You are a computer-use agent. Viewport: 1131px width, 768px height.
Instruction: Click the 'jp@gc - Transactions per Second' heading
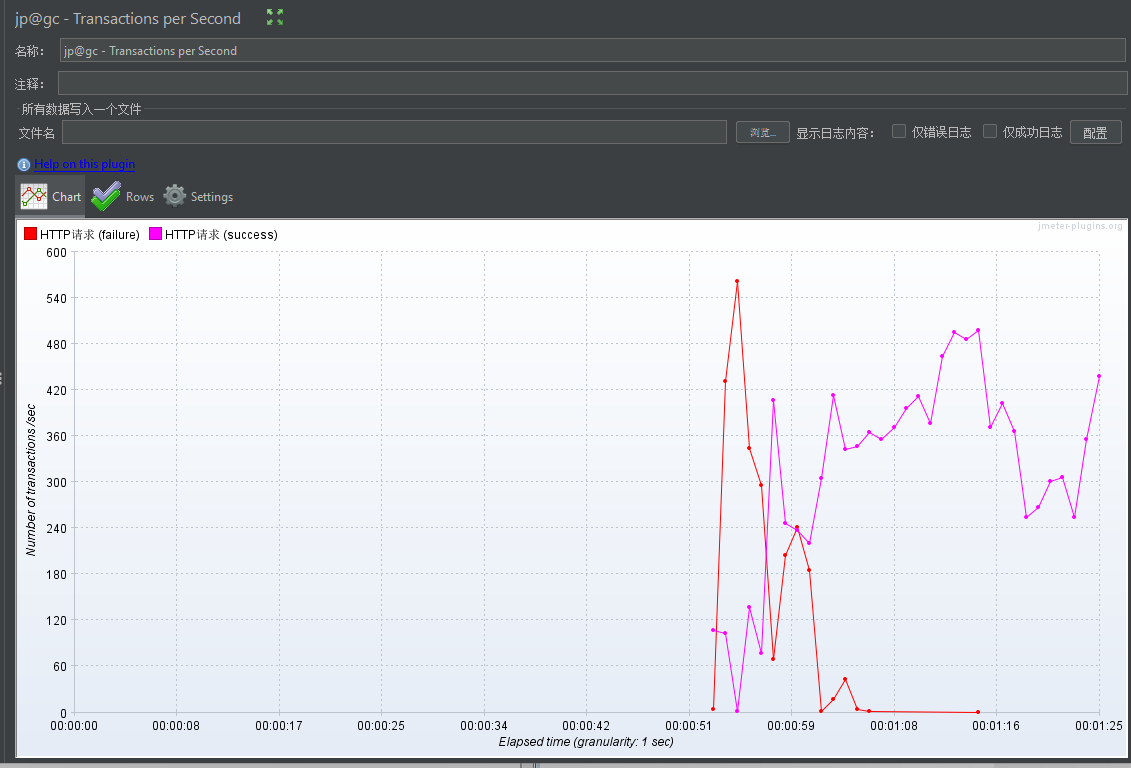click(x=128, y=19)
